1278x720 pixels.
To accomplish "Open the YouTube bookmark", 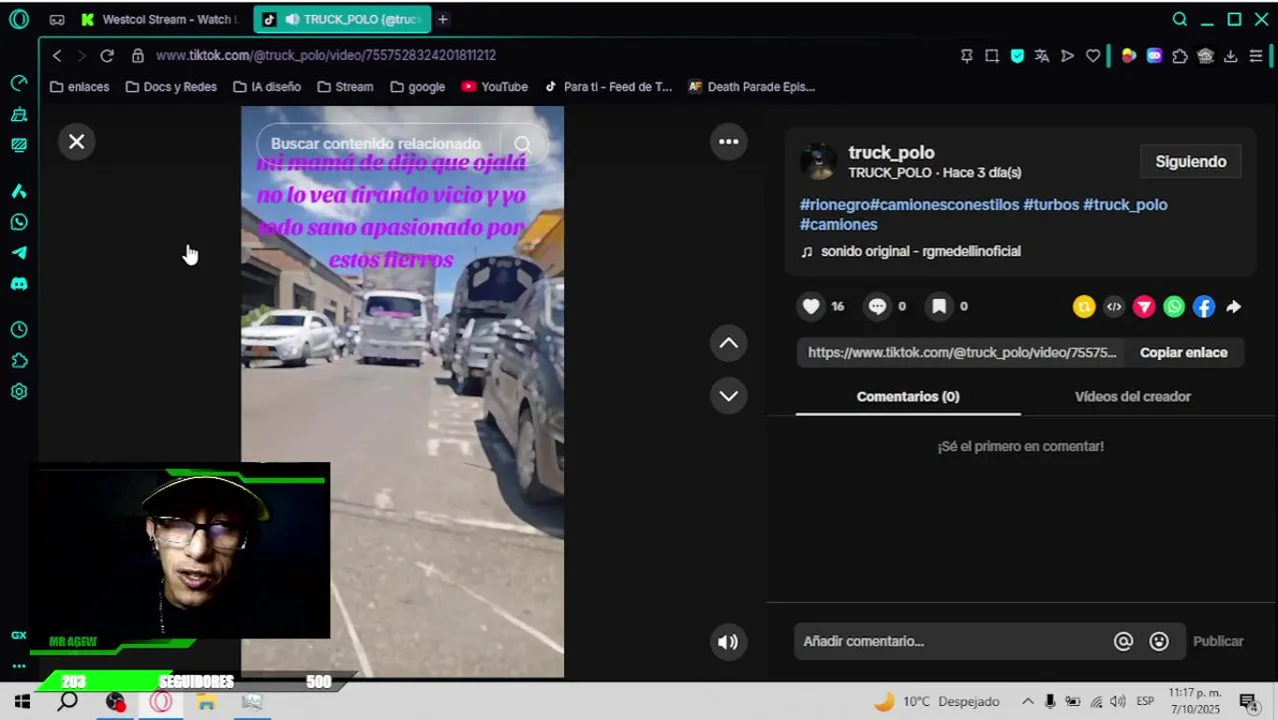I will [494, 87].
